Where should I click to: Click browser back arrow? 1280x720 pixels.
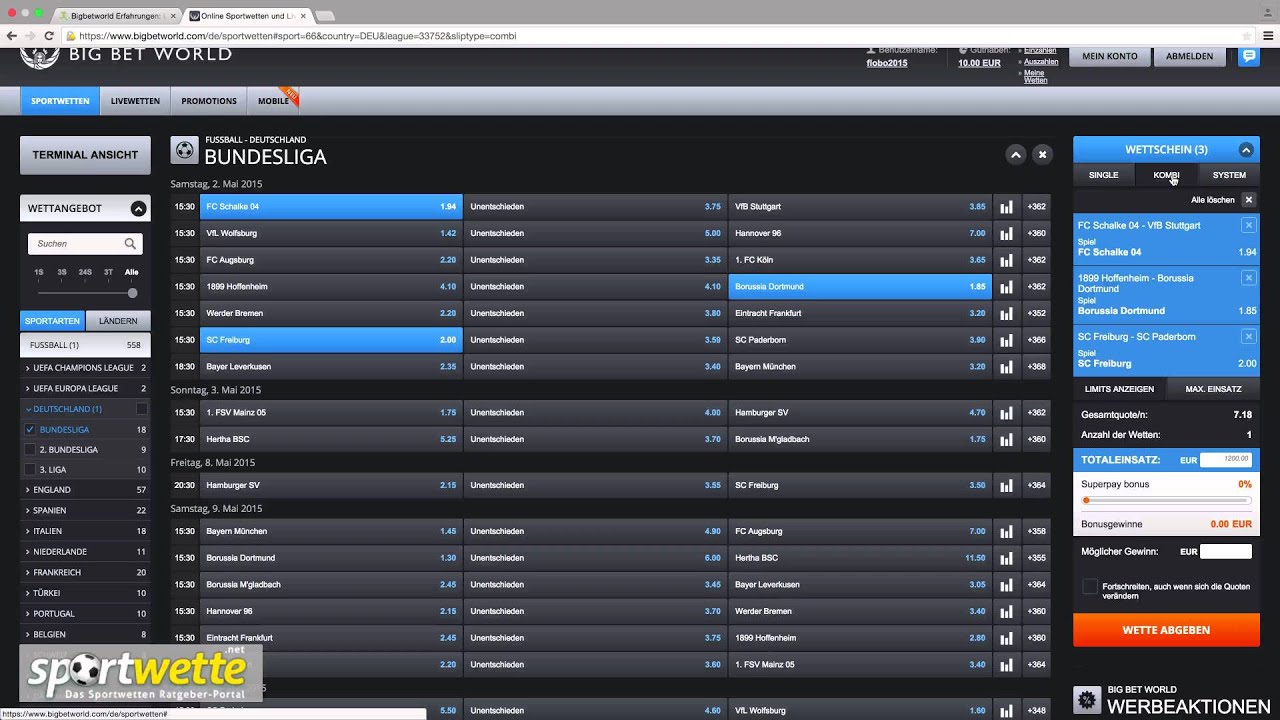(12, 36)
